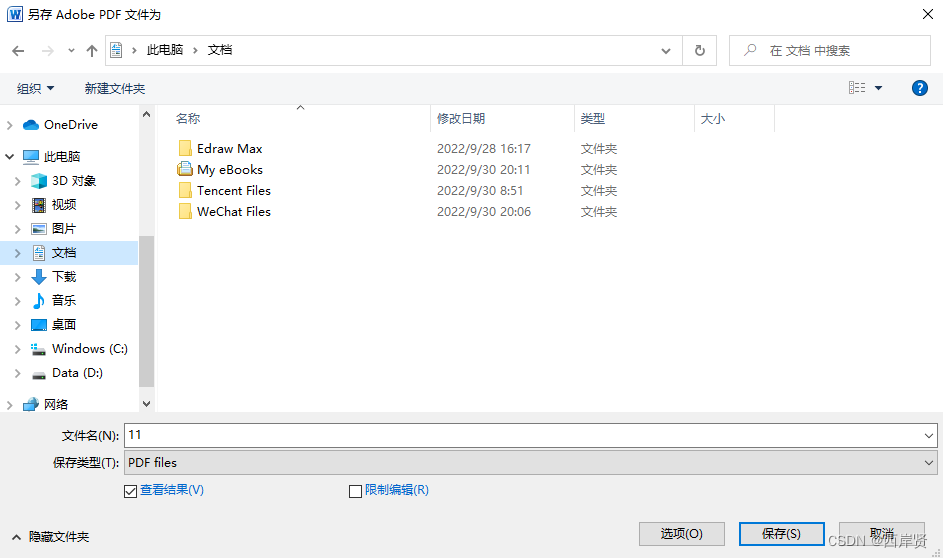Open help with the question mark

pos(920,88)
